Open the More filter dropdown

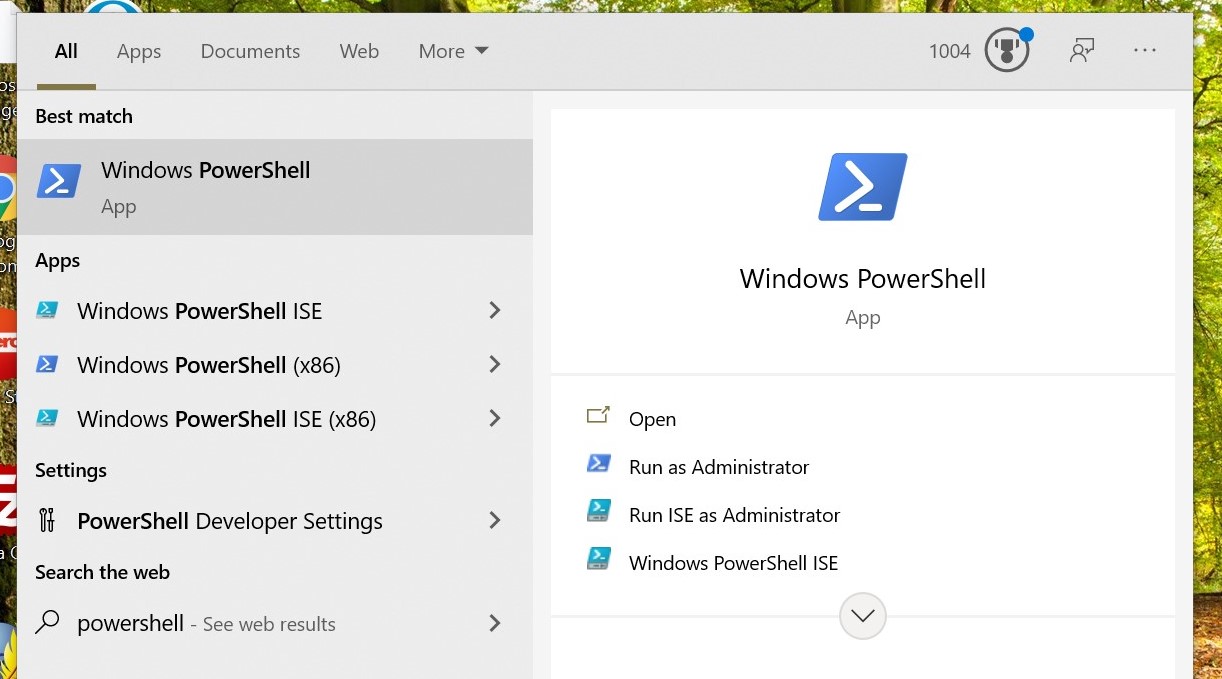453,51
